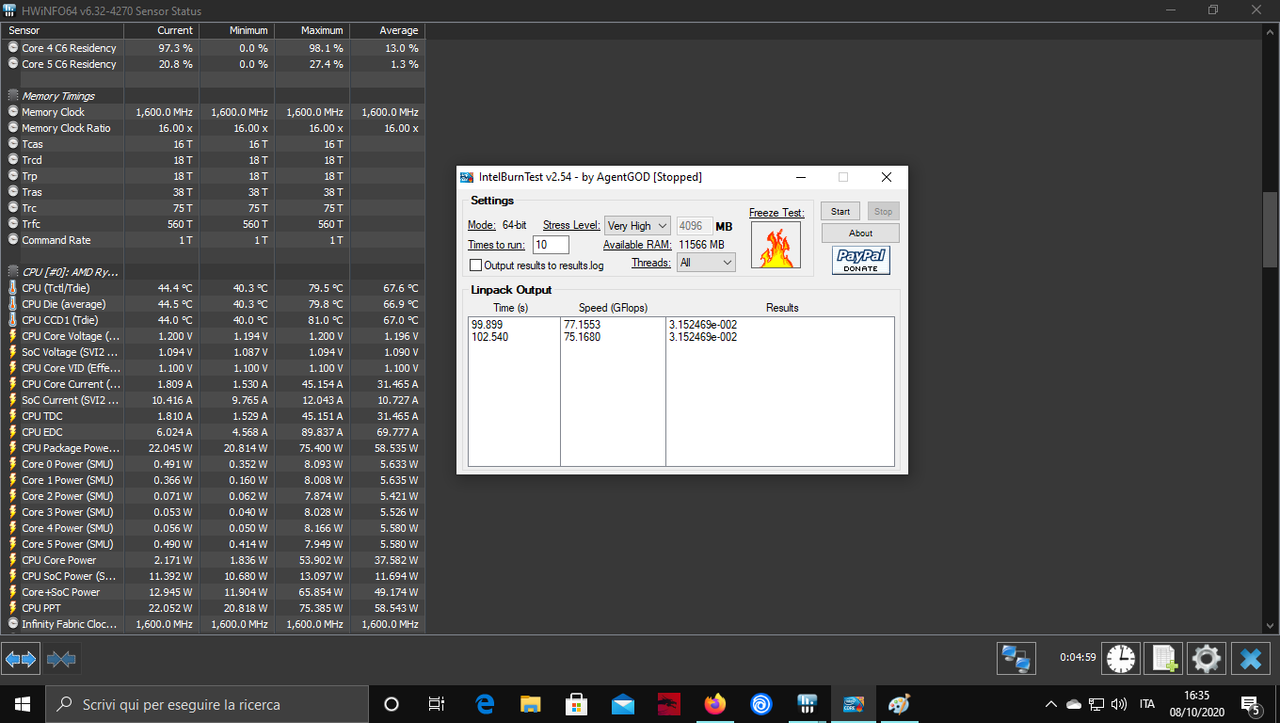Select the Command Rate sensor row
This screenshot has height=723, width=1280.
coord(213,240)
